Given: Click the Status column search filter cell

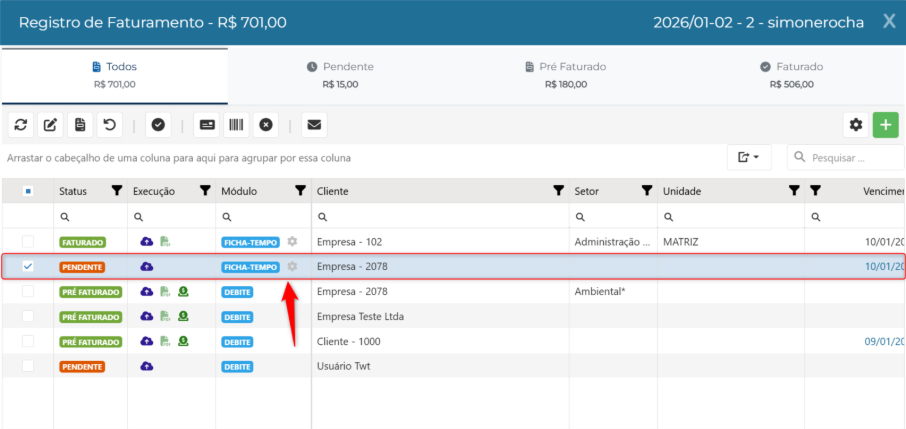Looking at the screenshot, I should coord(91,217).
